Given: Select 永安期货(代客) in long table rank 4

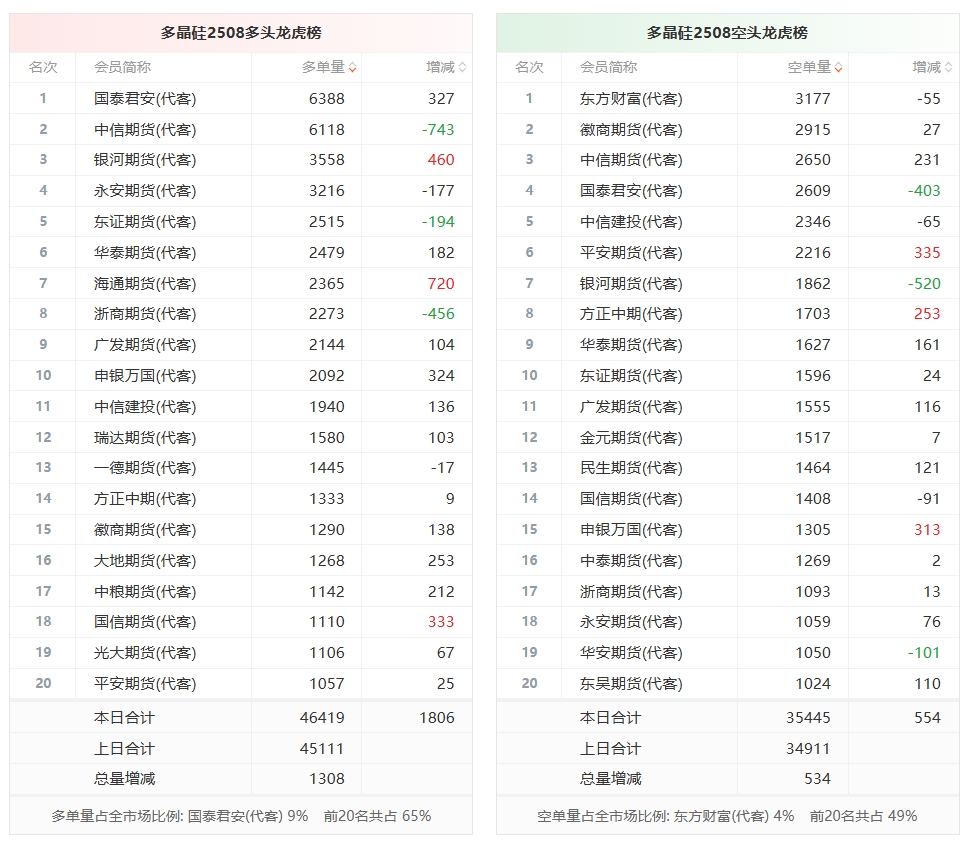Looking at the screenshot, I should (x=145, y=191).
